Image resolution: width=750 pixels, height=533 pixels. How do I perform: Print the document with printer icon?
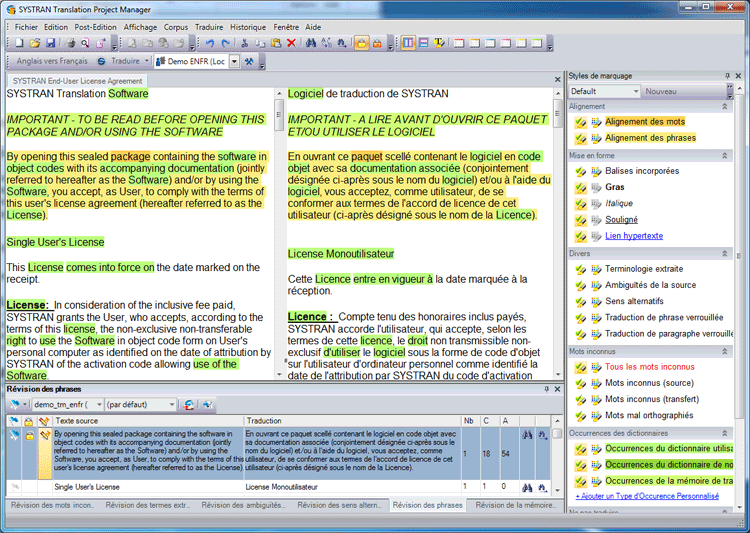(70, 44)
